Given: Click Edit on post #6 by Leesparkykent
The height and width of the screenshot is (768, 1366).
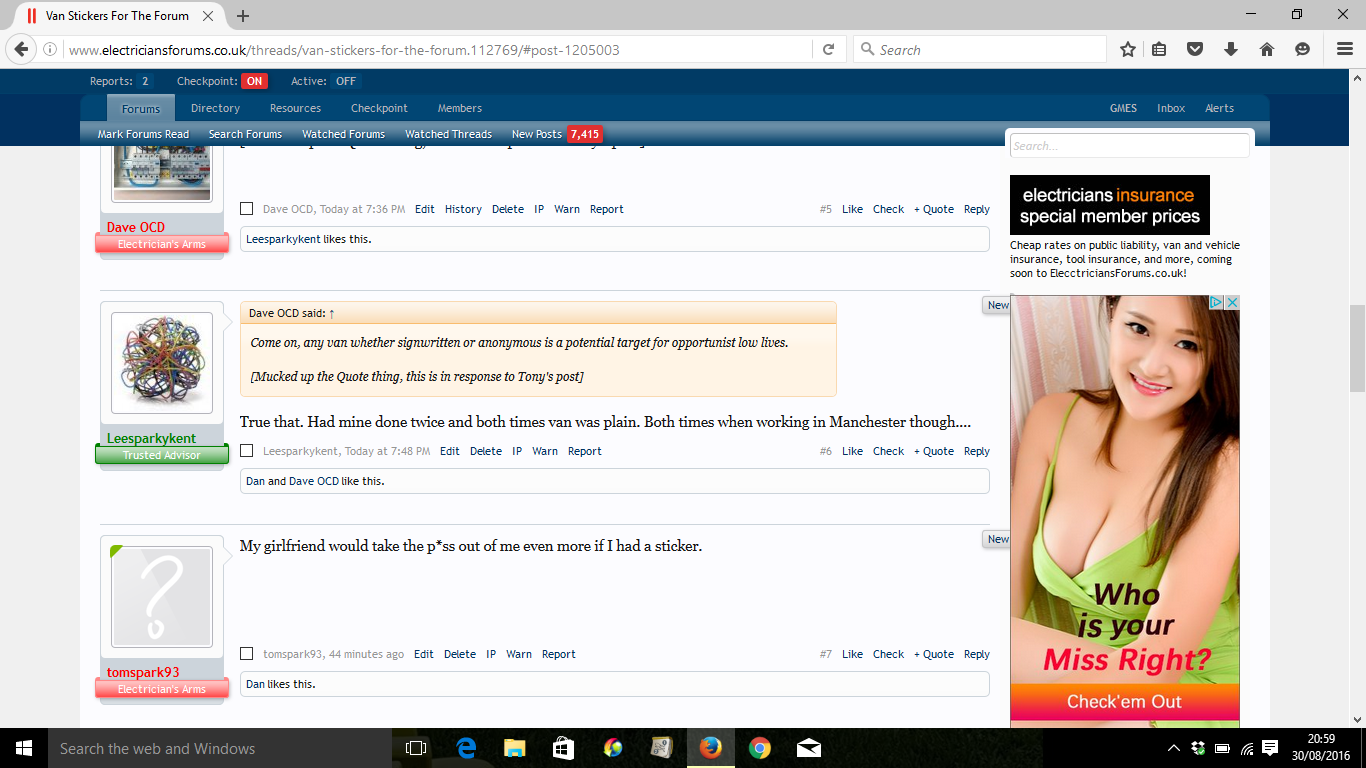Looking at the screenshot, I should [x=450, y=451].
